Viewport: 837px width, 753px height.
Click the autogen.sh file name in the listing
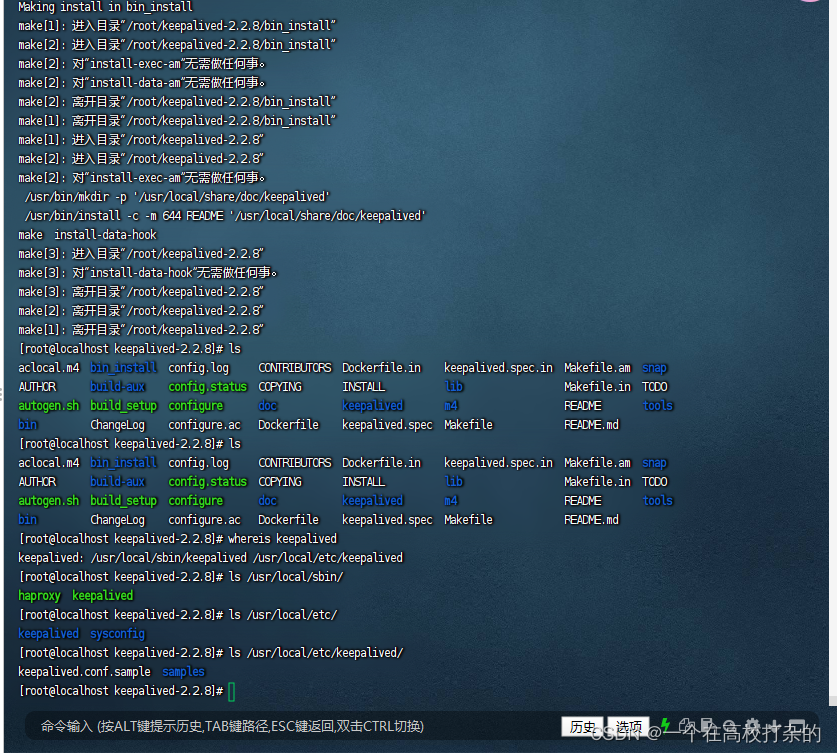(x=48, y=405)
